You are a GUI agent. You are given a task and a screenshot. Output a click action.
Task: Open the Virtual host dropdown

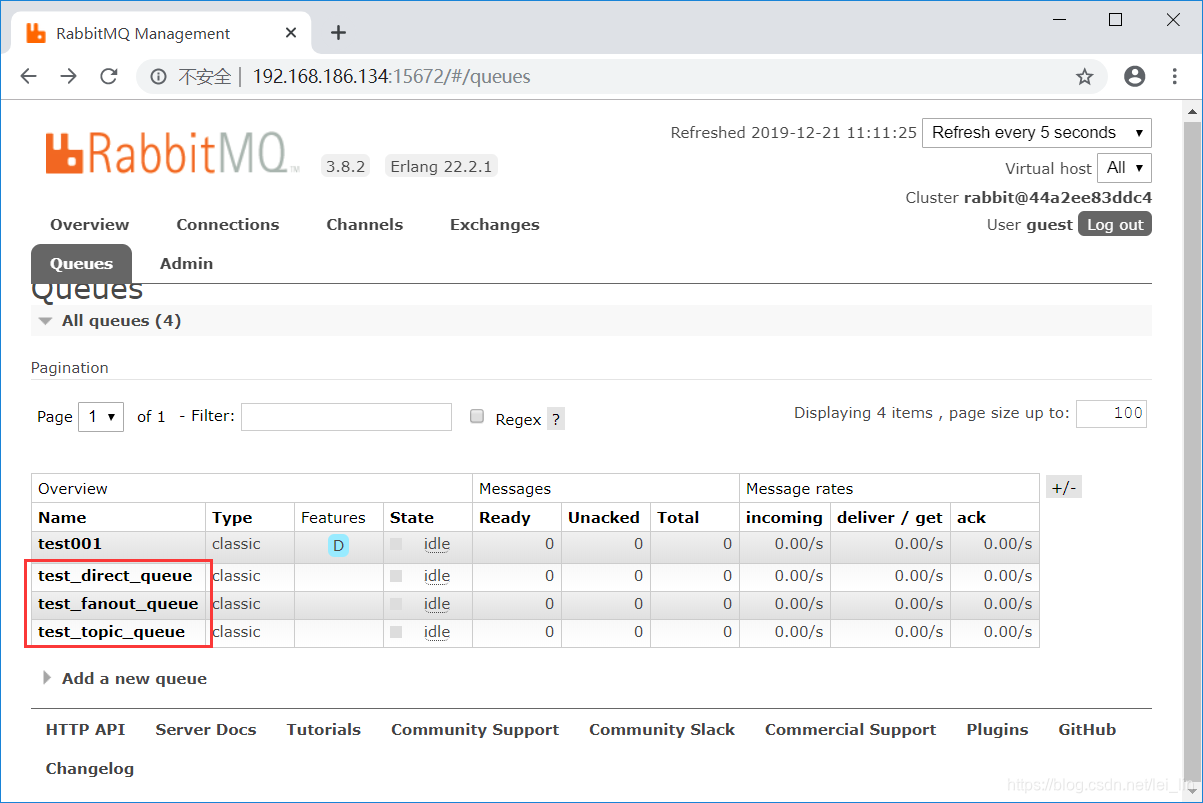(x=1124, y=168)
